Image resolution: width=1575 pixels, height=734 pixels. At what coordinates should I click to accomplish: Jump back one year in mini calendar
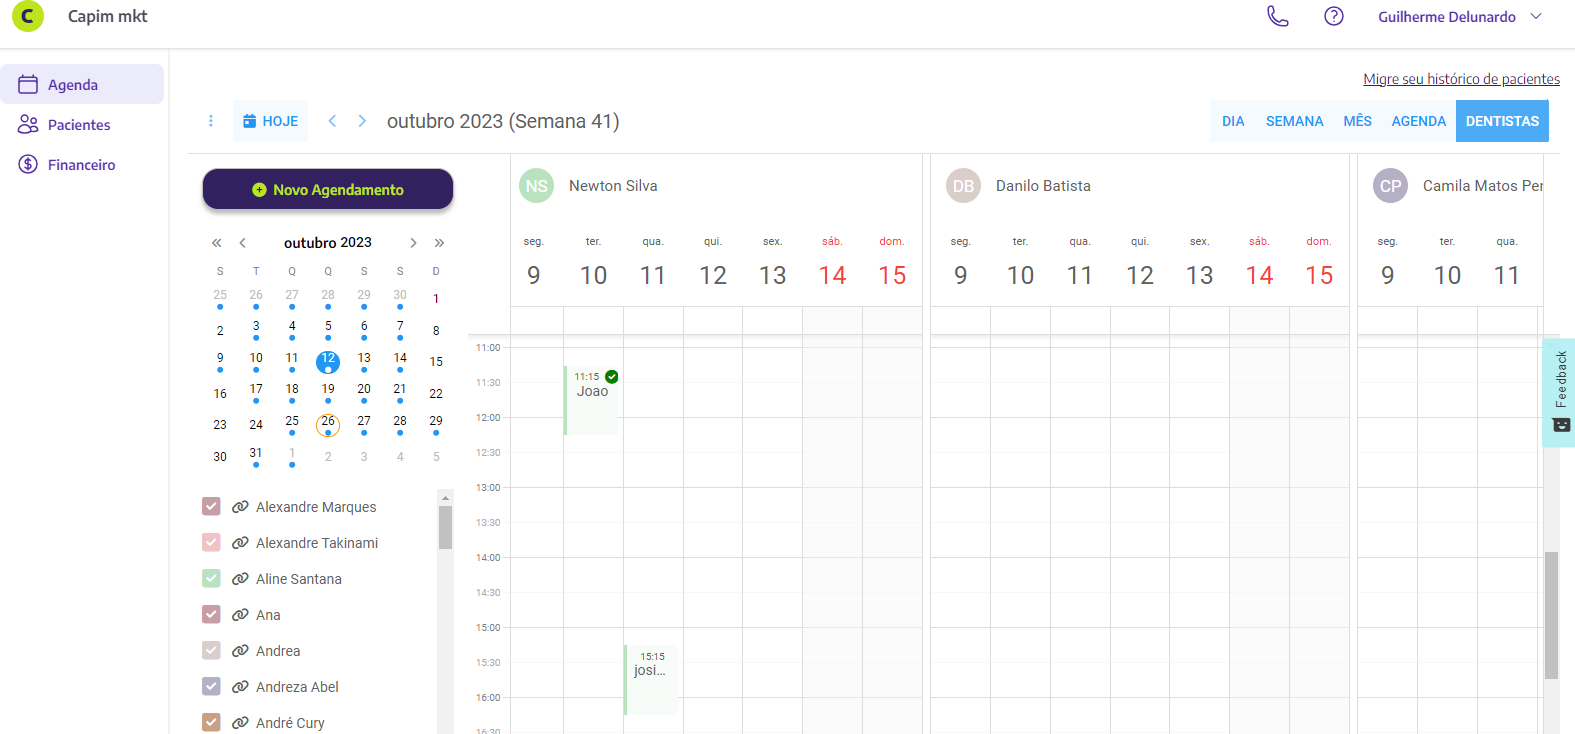pos(217,243)
